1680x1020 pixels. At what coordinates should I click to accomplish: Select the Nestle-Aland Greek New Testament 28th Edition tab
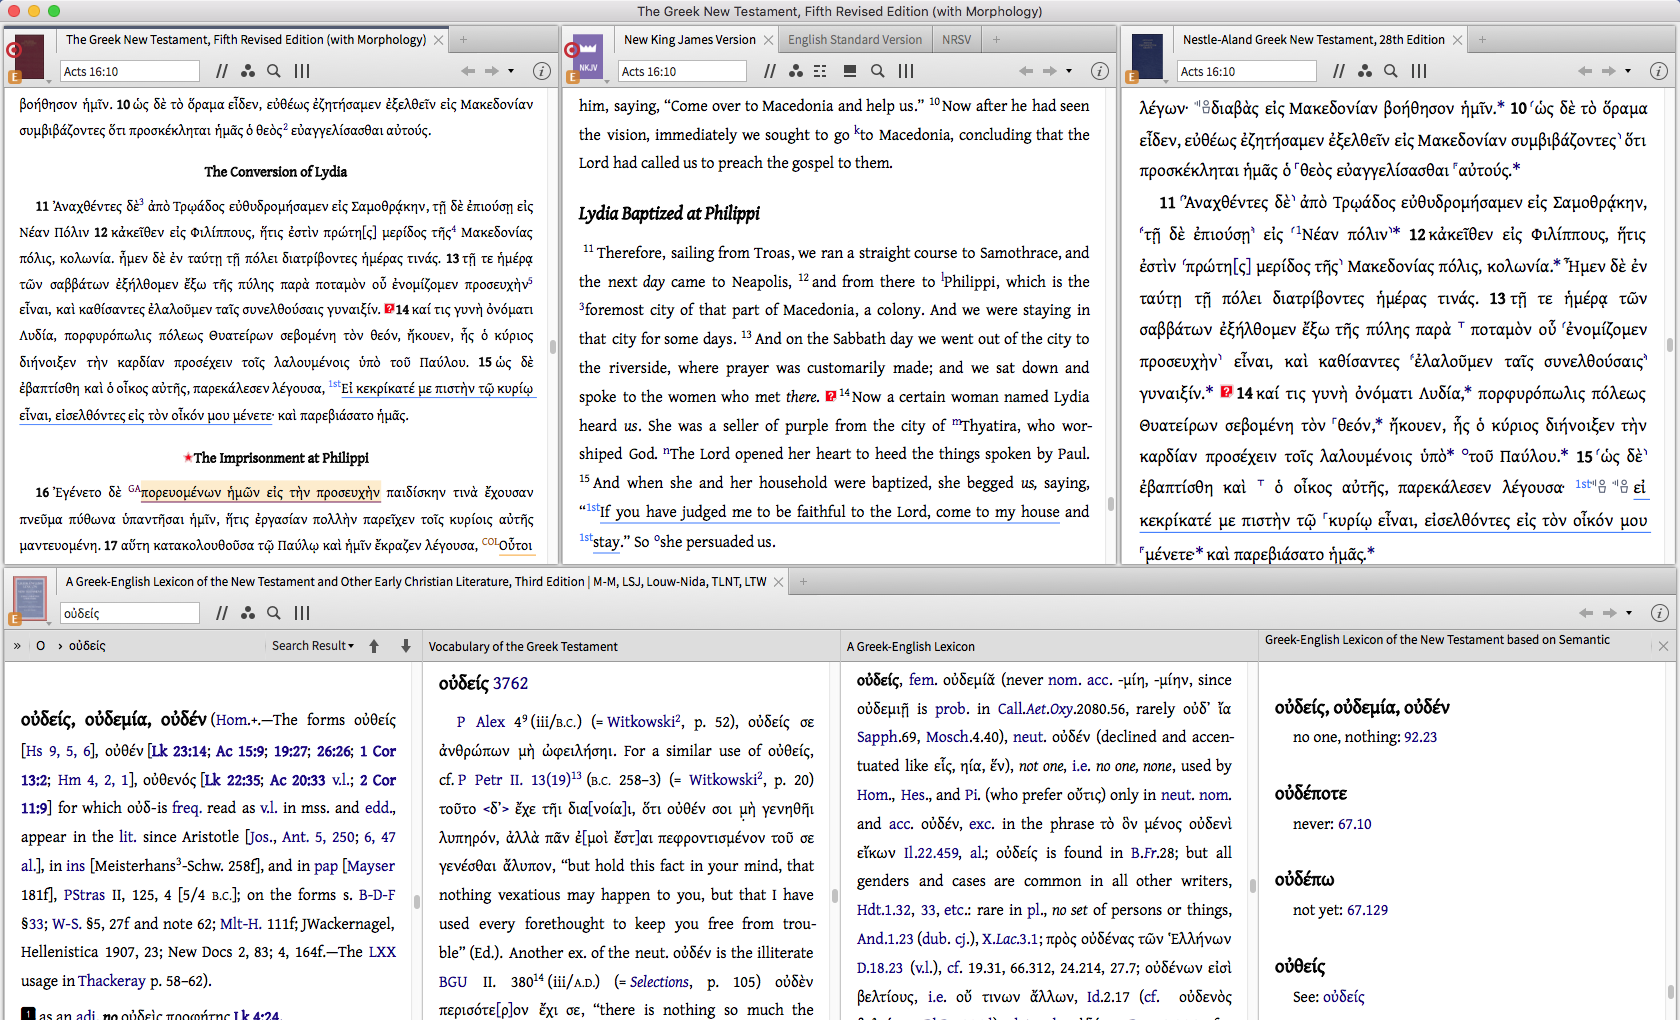(1313, 40)
